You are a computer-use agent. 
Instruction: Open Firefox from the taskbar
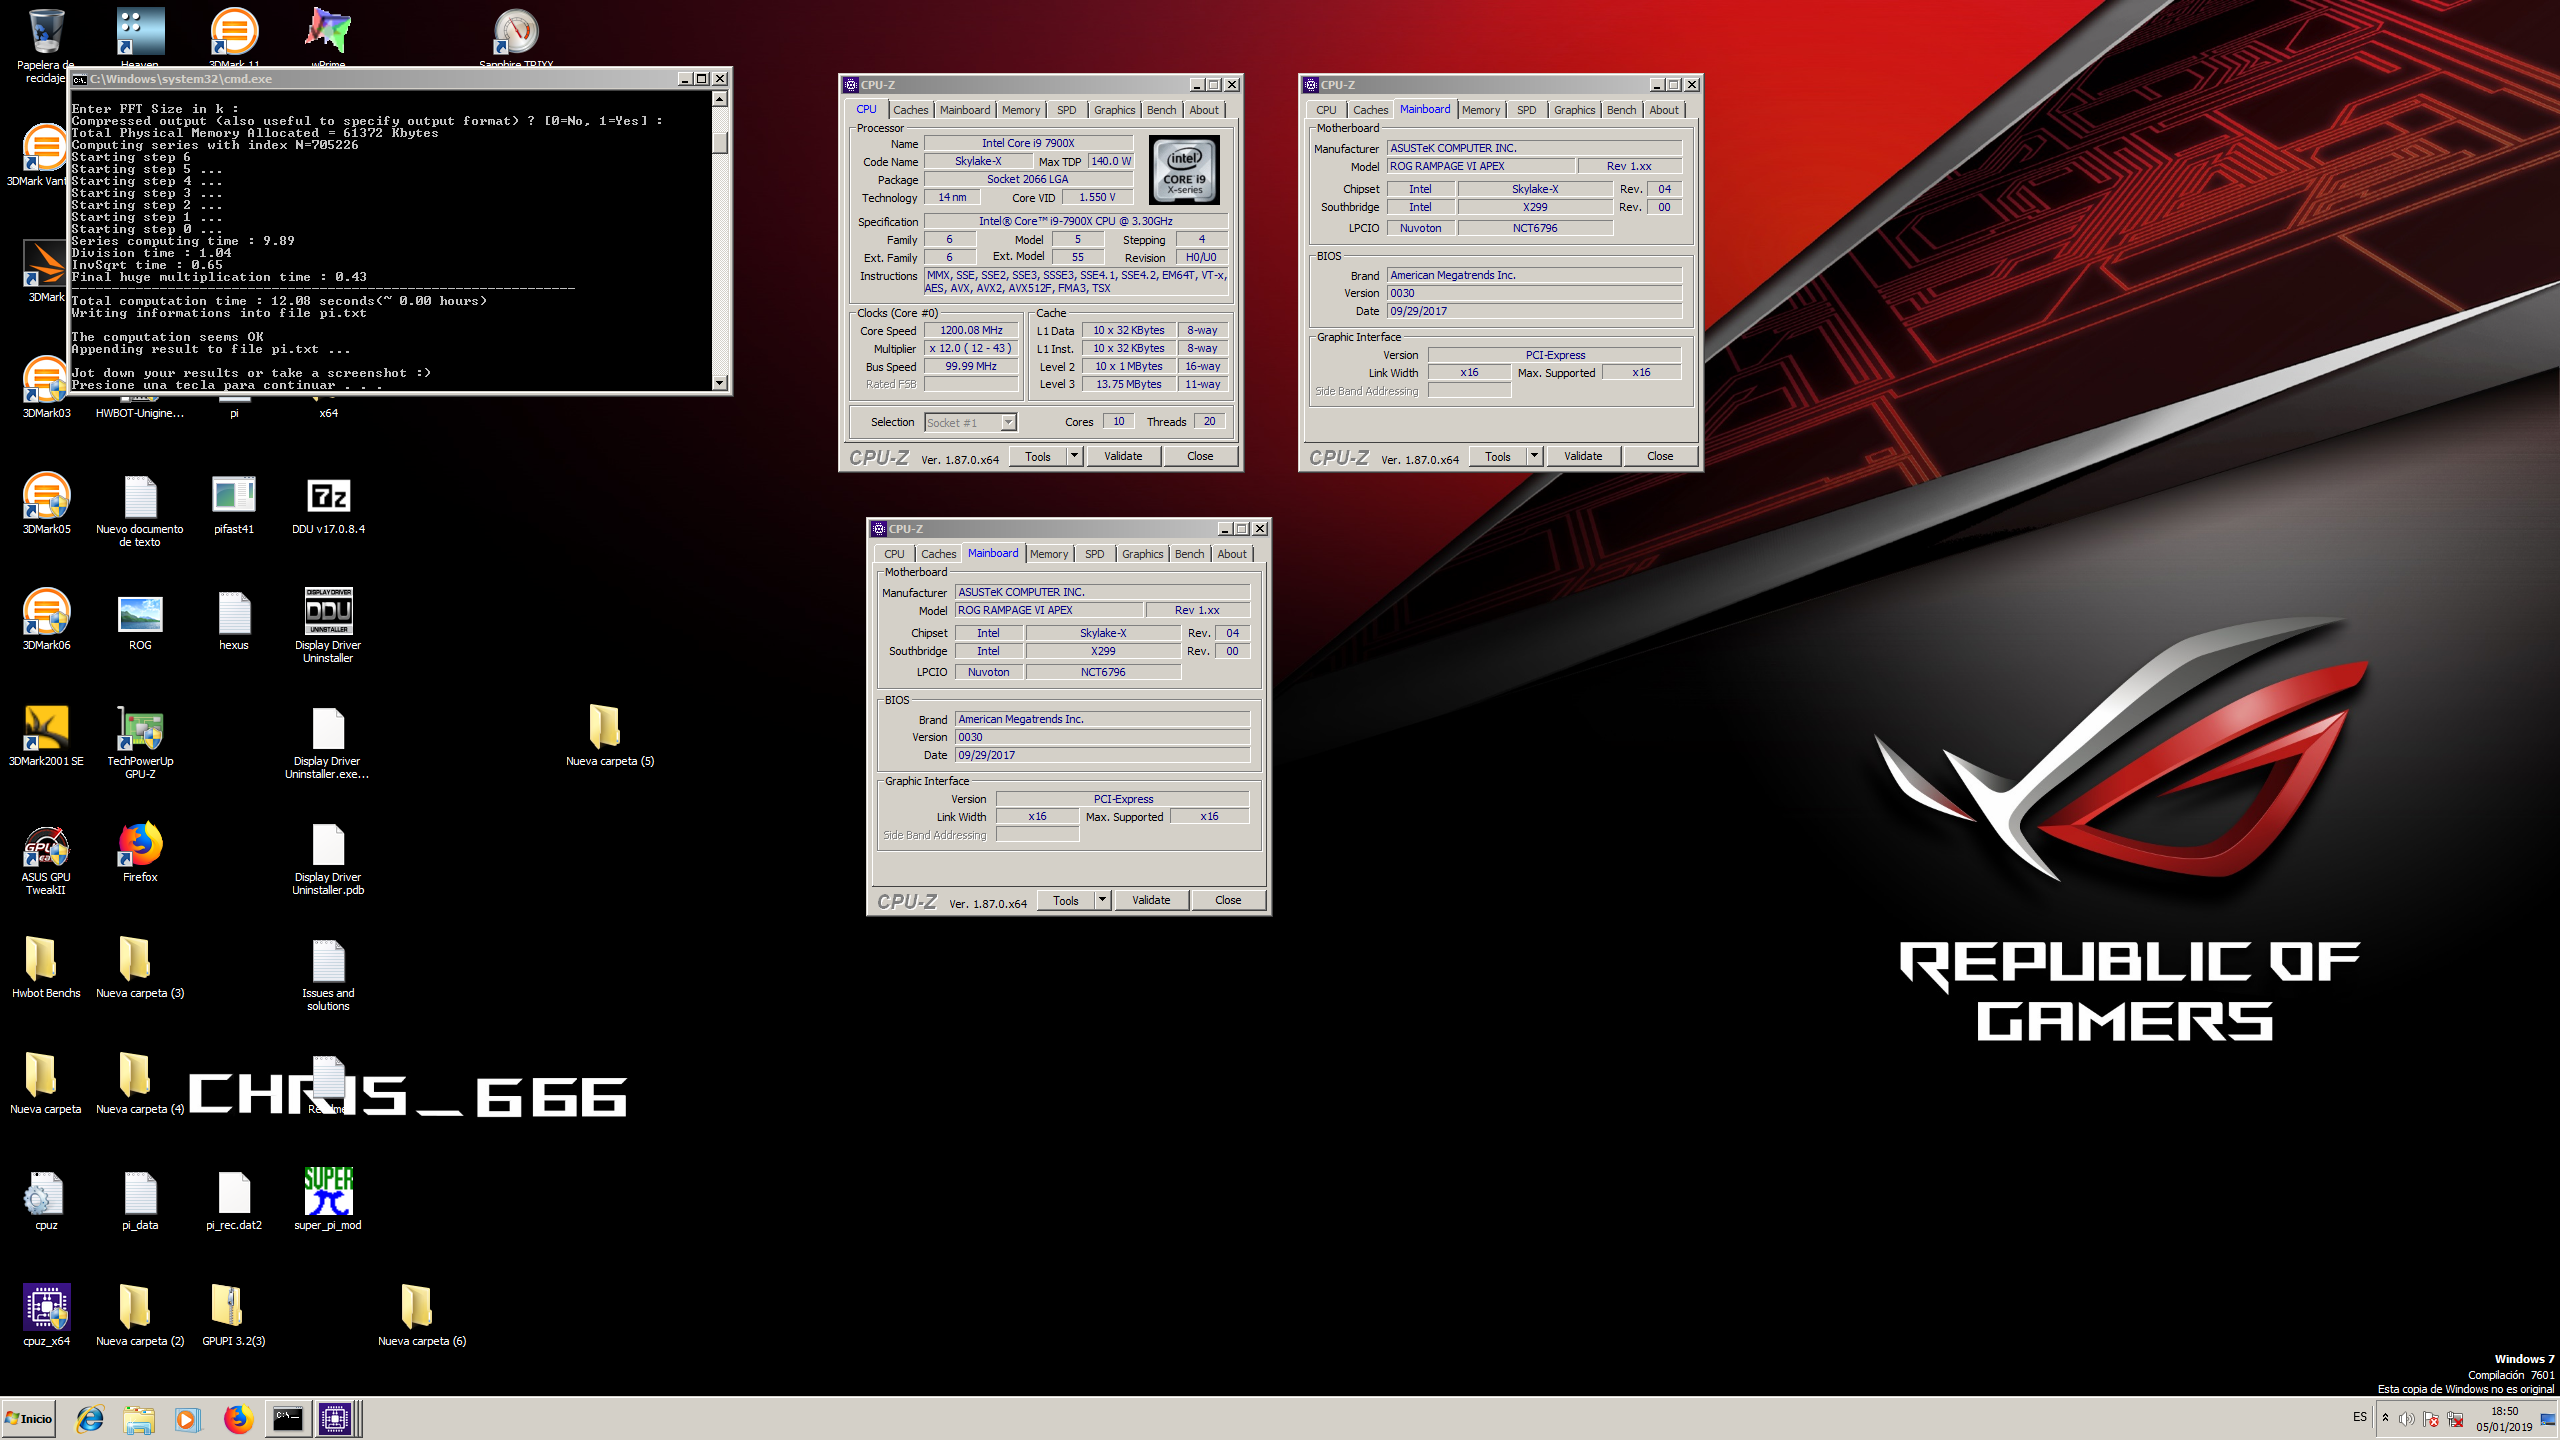tap(238, 1419)
